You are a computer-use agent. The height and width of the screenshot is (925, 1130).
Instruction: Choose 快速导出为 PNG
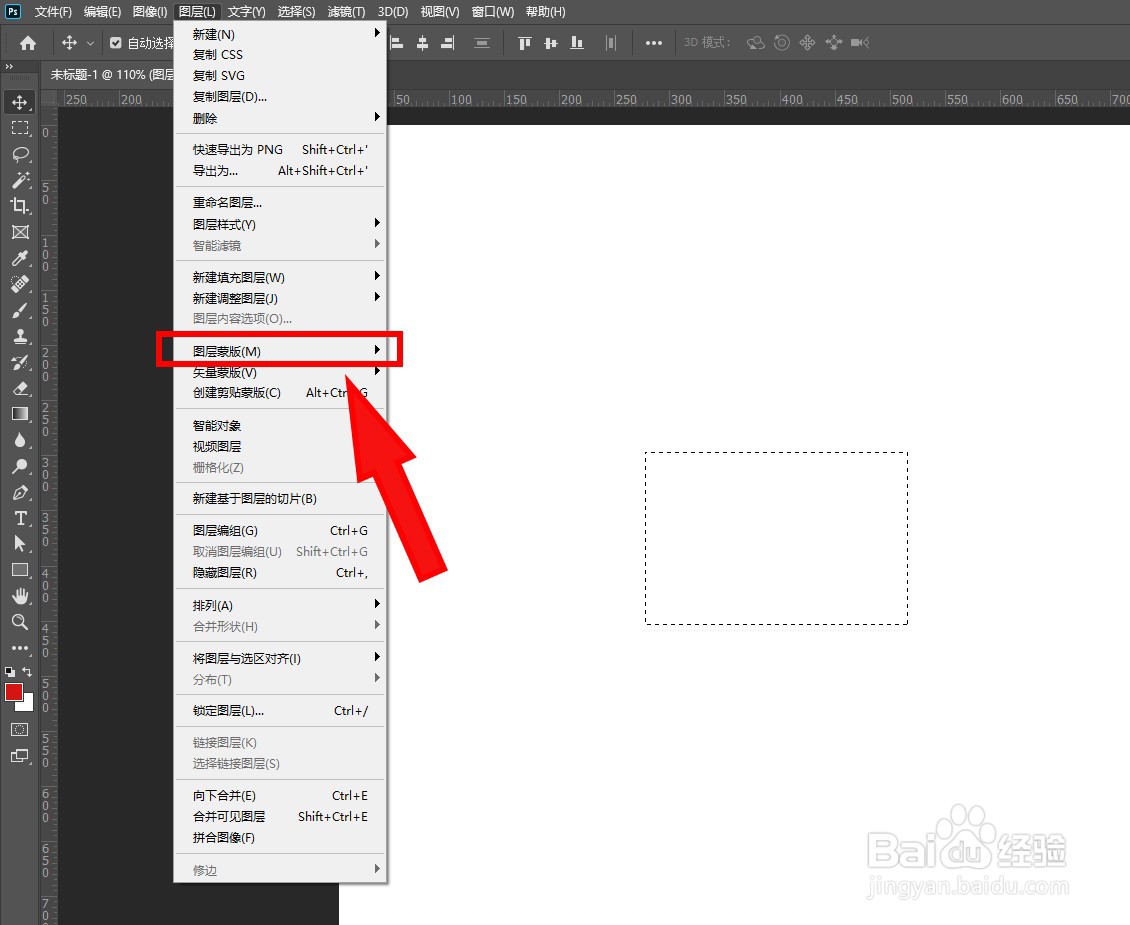pos(280,149)
